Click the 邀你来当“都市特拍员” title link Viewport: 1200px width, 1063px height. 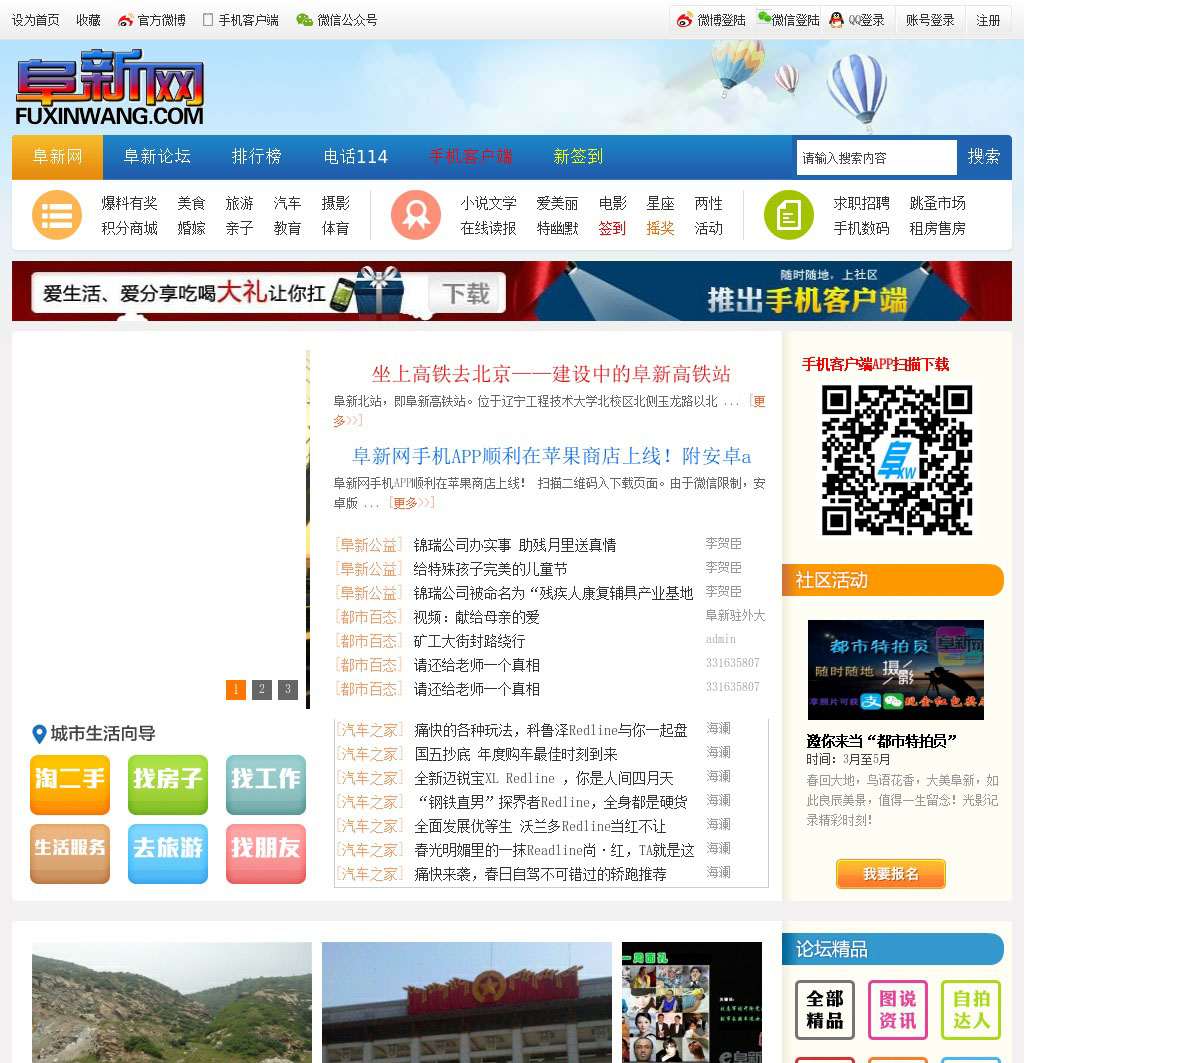tap(882, 741)
